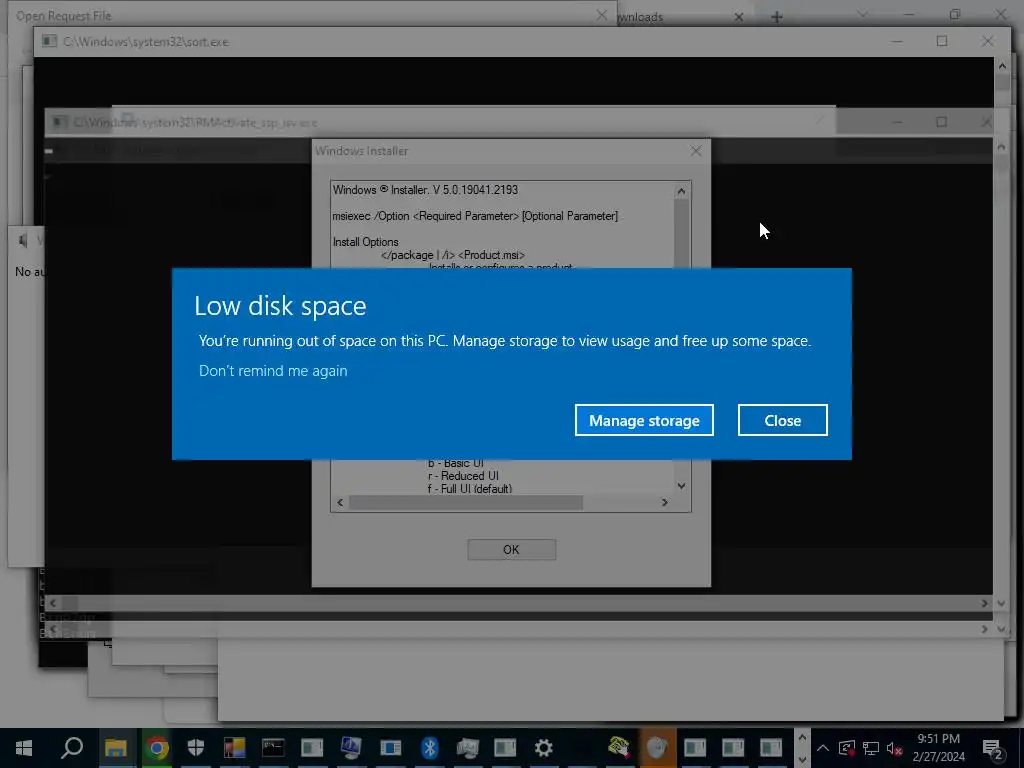The width and height of the screenshot is (1024, 768).
Task: Click the Windows Installer horizontal scrollbar thumb
Action: click(x=466, y=502)
